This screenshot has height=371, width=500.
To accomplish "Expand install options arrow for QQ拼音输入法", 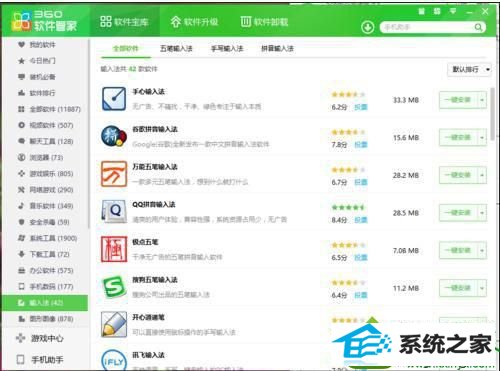I will [x=482, y=213].
